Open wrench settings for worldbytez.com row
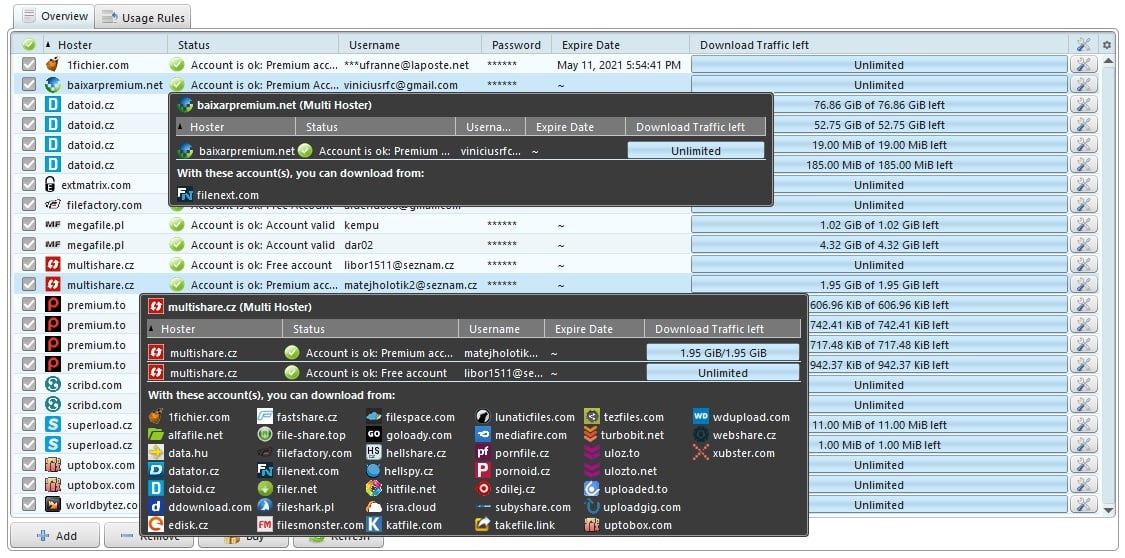Screen dimensions: 1125x558 pyautogui.click(x=1083, y=505)
